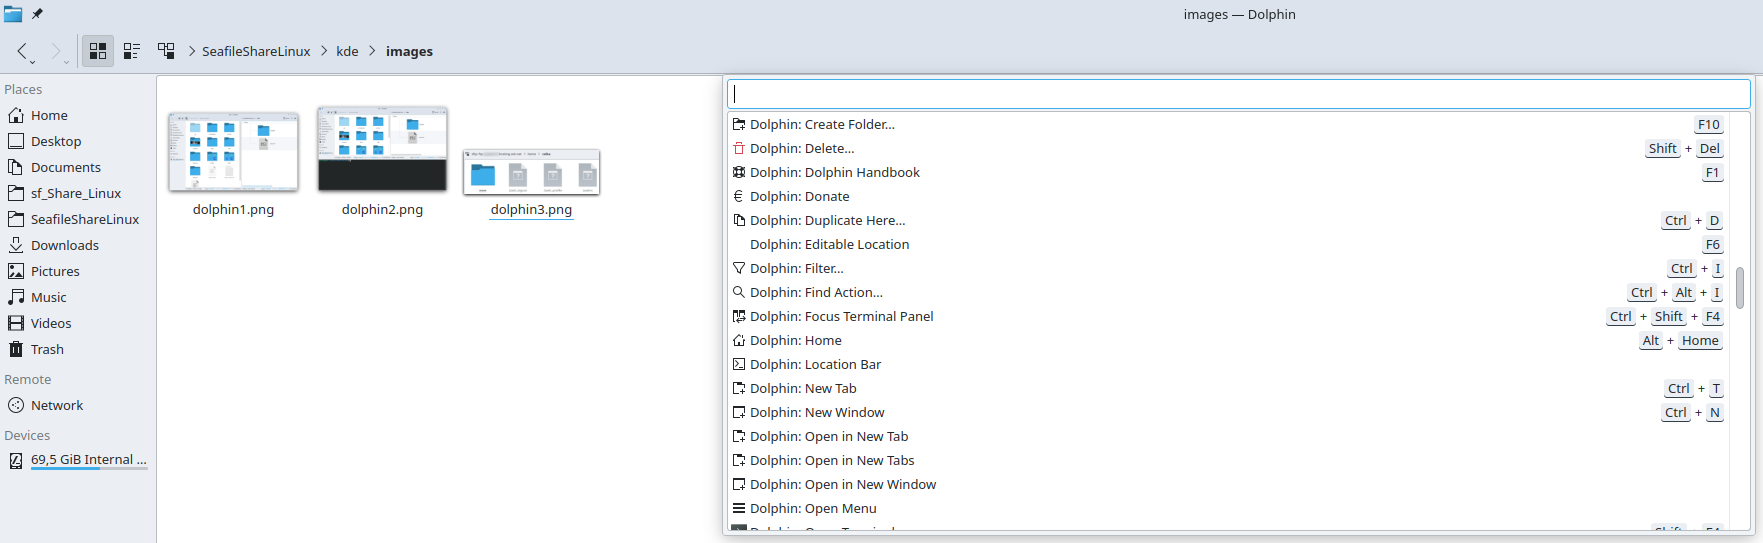Choose 'Dolphin: Create Folder...' action
The image size is (1763, 543).
(822, 125)
